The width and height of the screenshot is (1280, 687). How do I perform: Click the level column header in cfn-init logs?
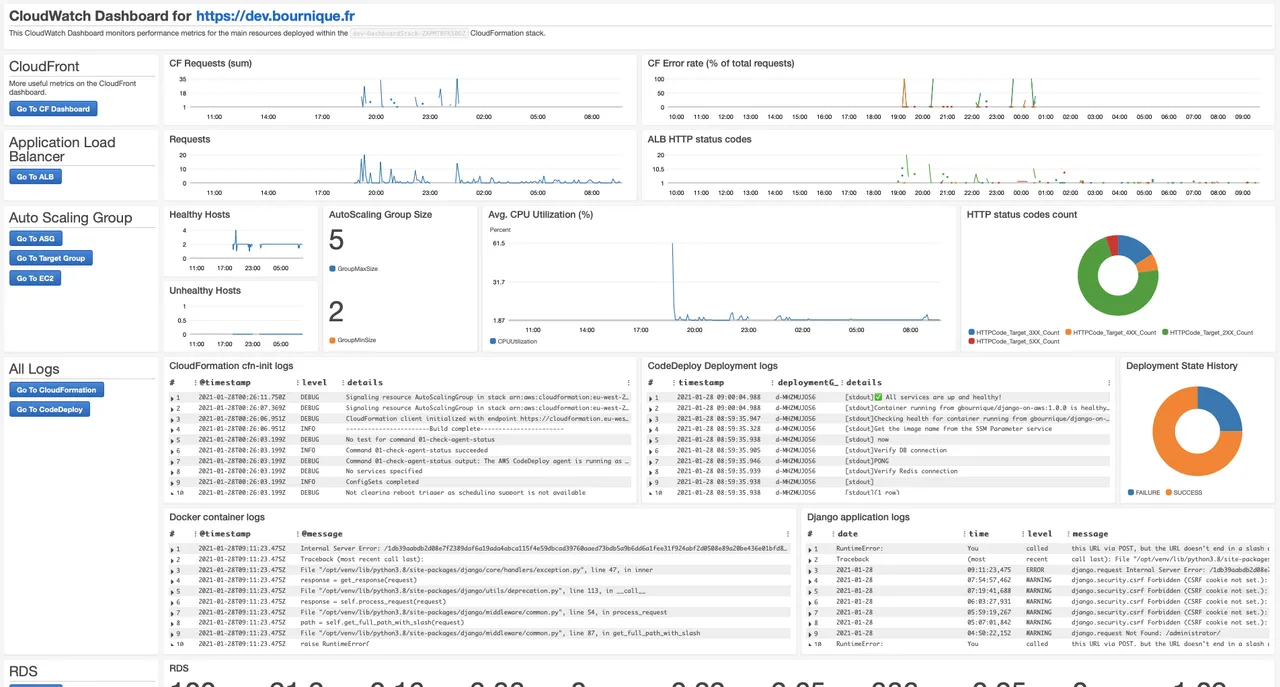coord(315,382)
